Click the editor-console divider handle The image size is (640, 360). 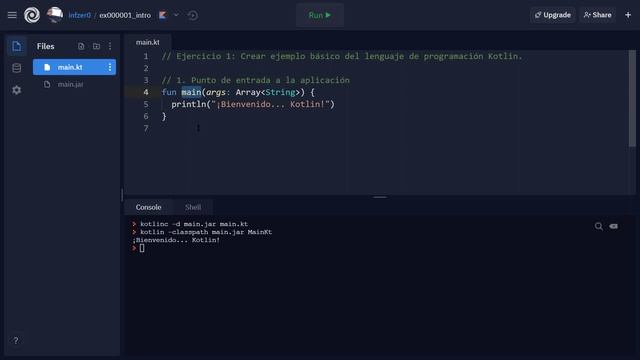pos(380,197)
